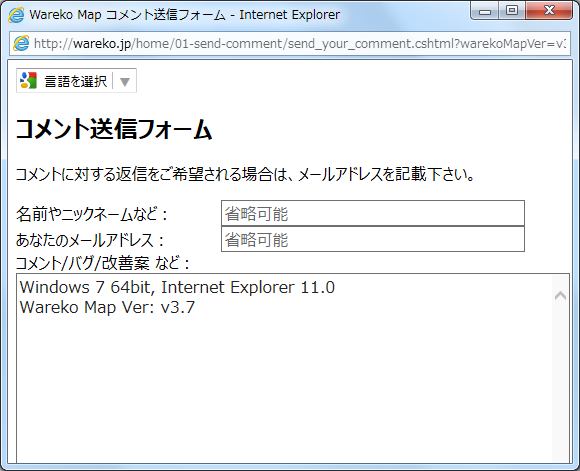Open the 言語を選択 language selector

click(76, 81)
